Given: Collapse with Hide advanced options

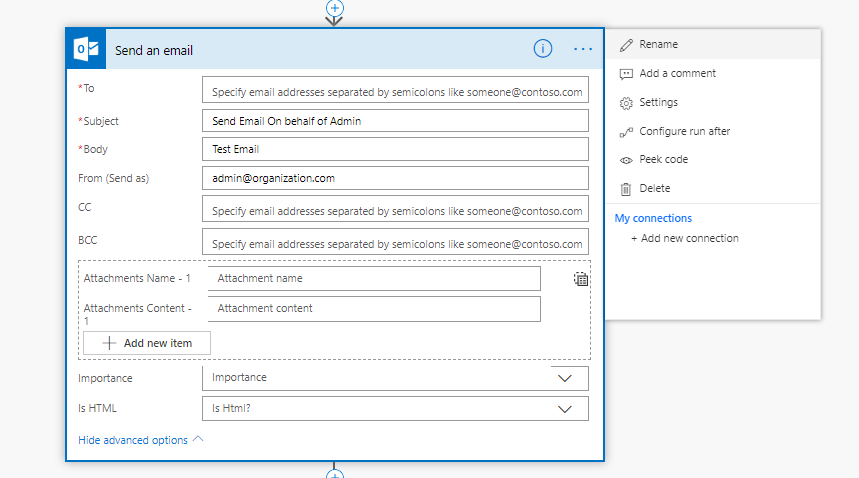Looking at the screenshot, I should [140, 440].
